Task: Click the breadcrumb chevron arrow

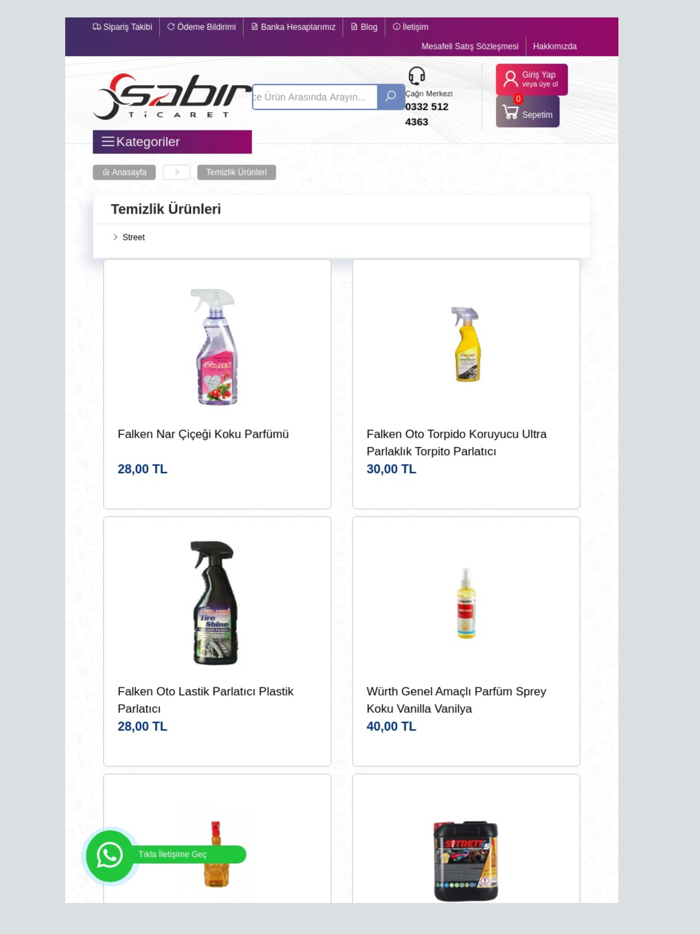Action: 176,172
